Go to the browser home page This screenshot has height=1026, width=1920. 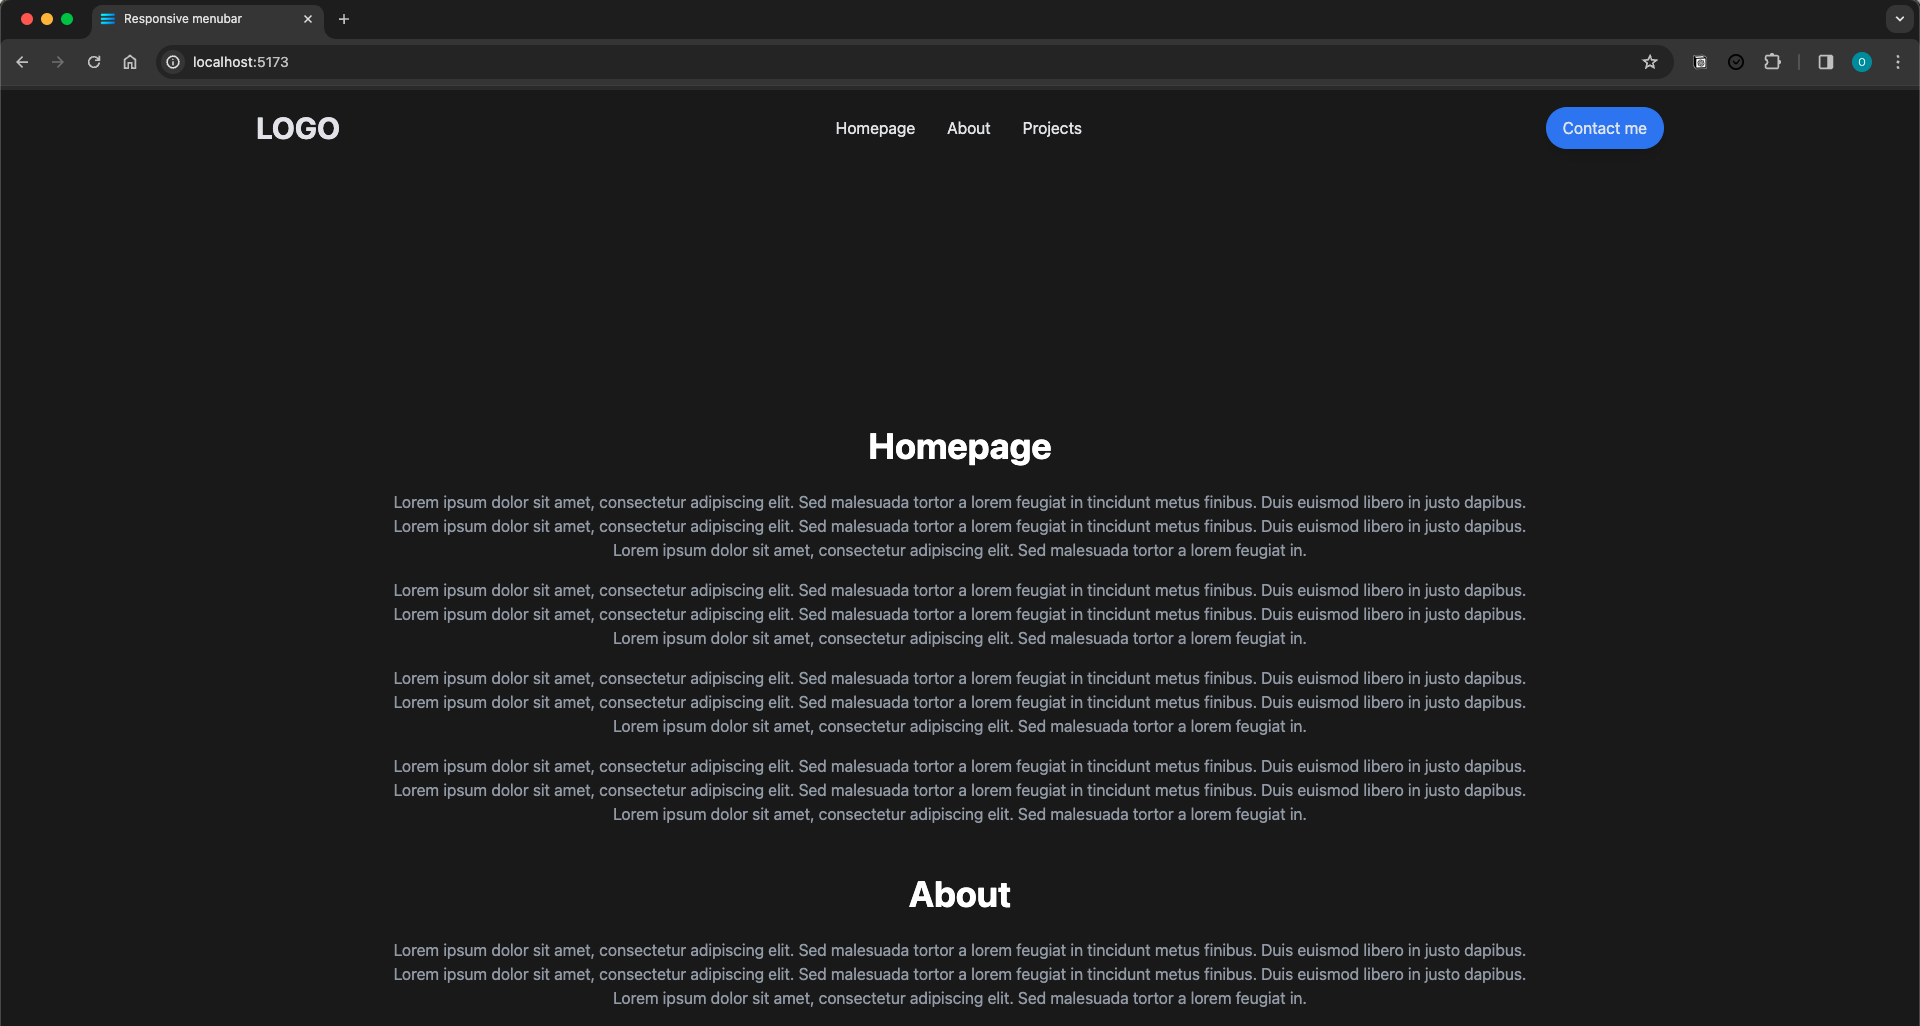click(130, 62)
